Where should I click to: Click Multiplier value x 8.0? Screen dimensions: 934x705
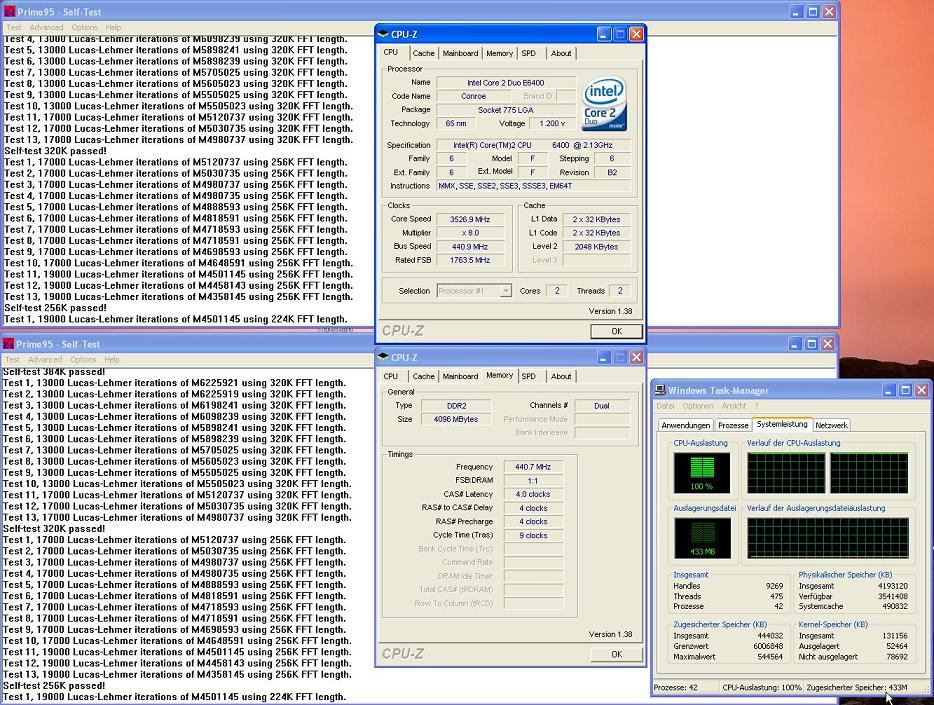click(x=470, y=233)
